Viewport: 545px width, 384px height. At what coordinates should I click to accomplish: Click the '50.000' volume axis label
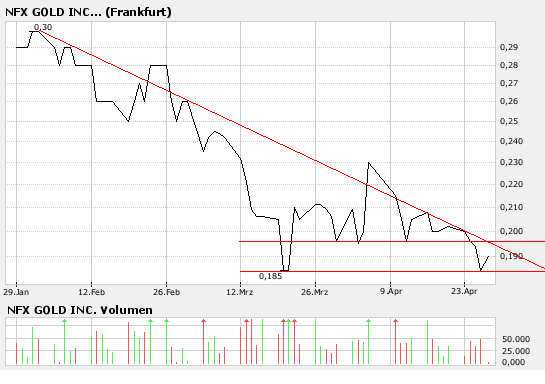point(516,339)
